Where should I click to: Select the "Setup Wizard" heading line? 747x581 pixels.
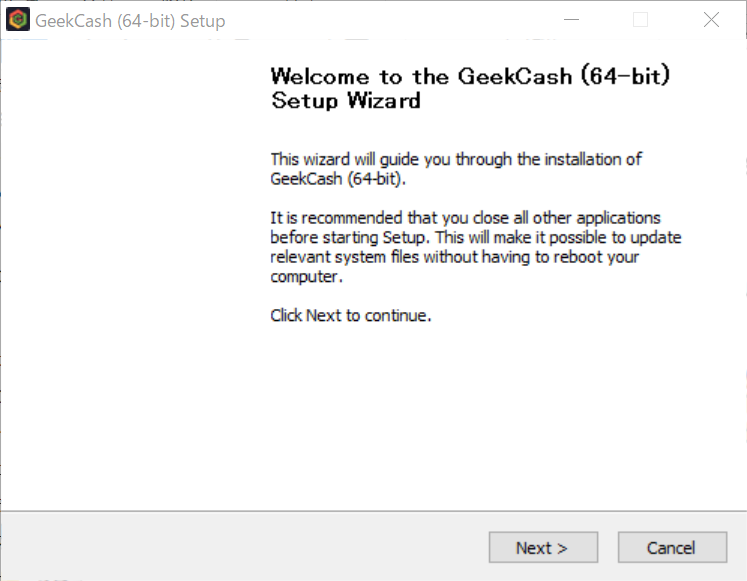(x=345, y=101)
